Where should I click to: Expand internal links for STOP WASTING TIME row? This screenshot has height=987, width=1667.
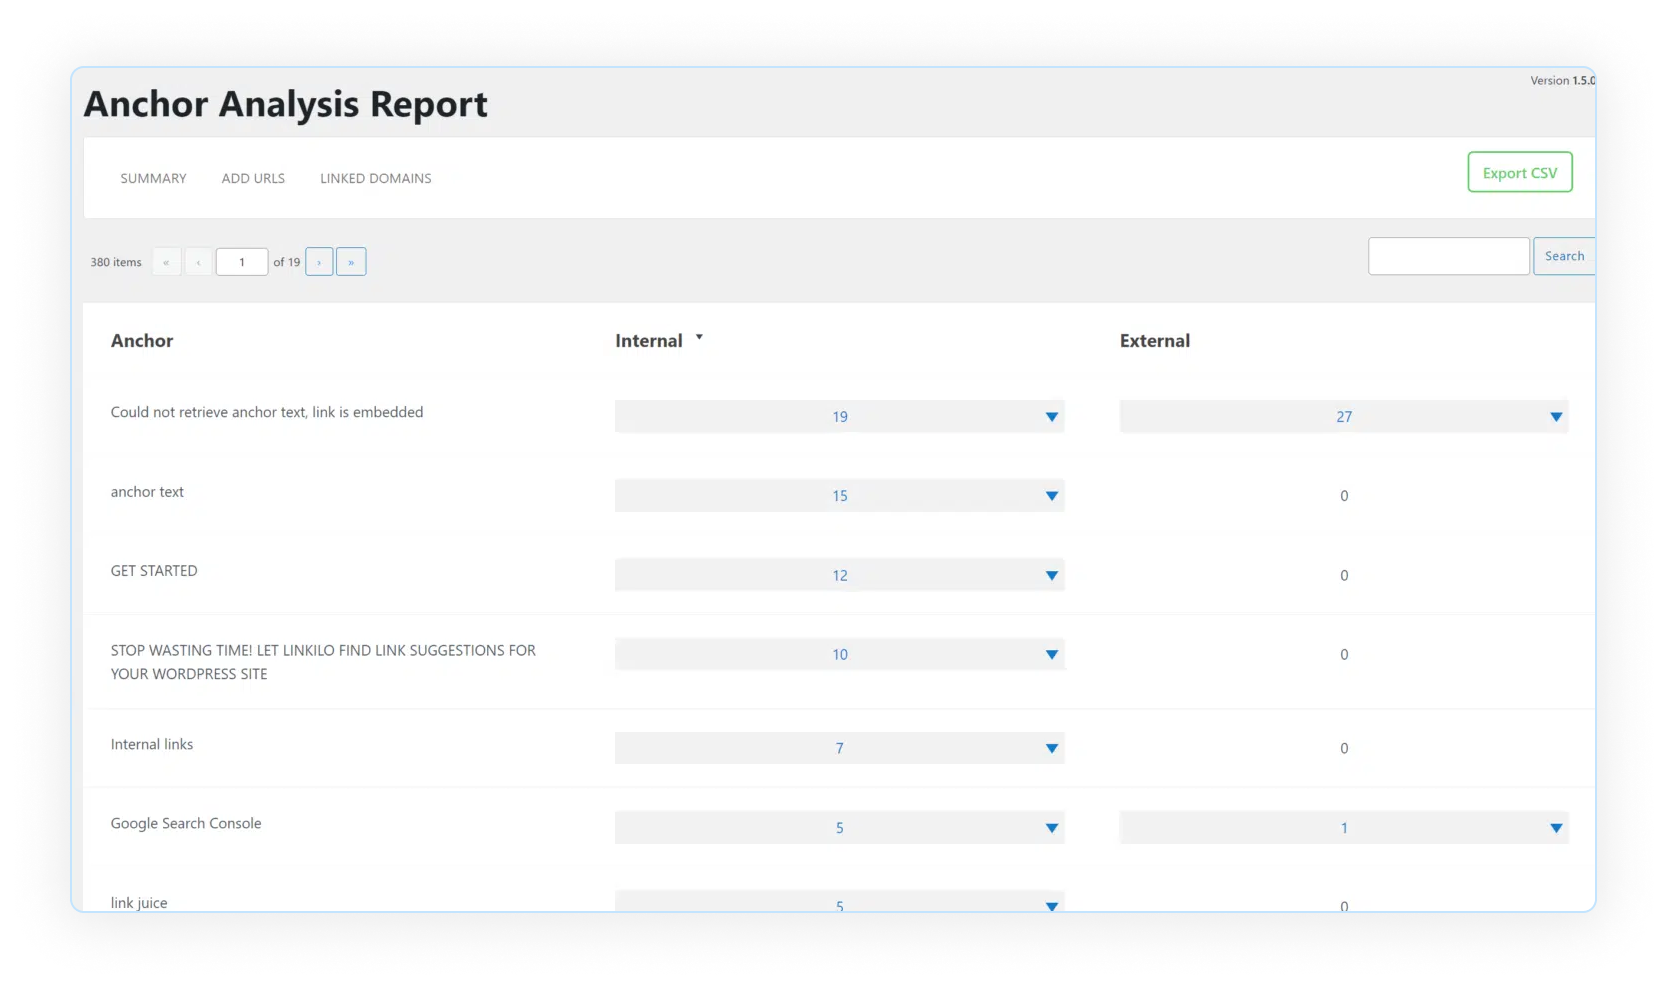(1051, 655)
